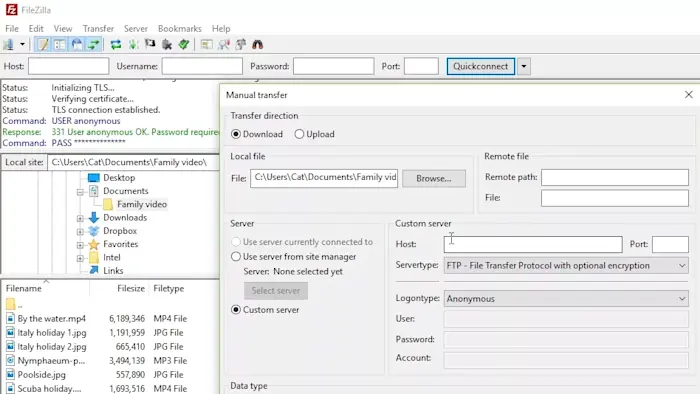Open the View menu
The width and height of the screenshot is (700, 394).
[63, 29]
